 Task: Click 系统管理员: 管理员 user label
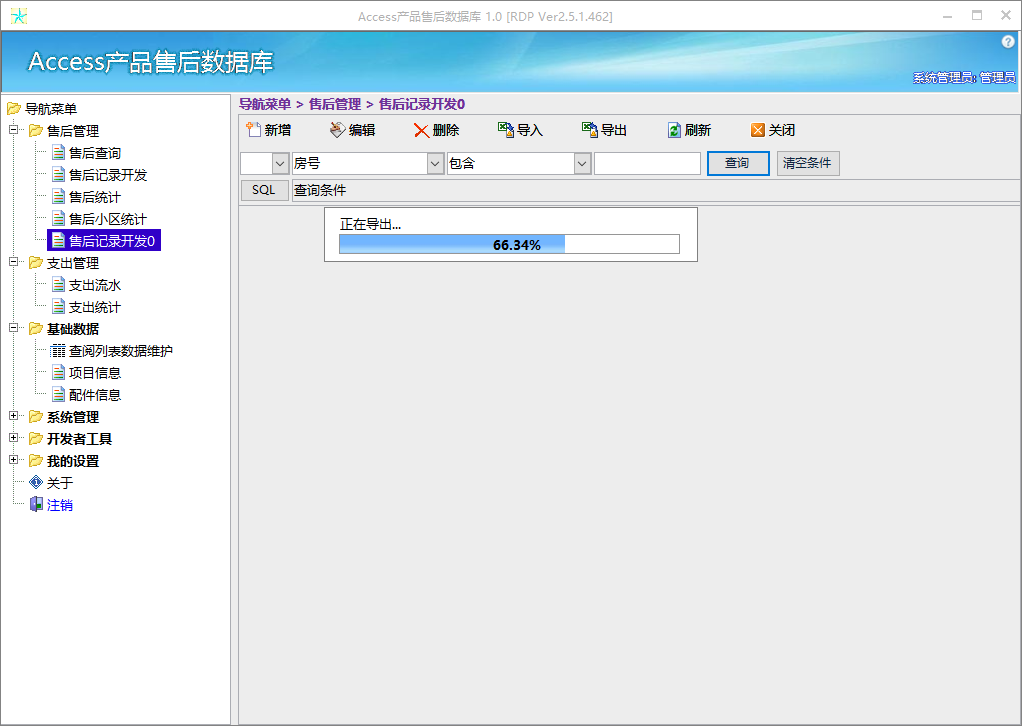click(x=963, y=78)
